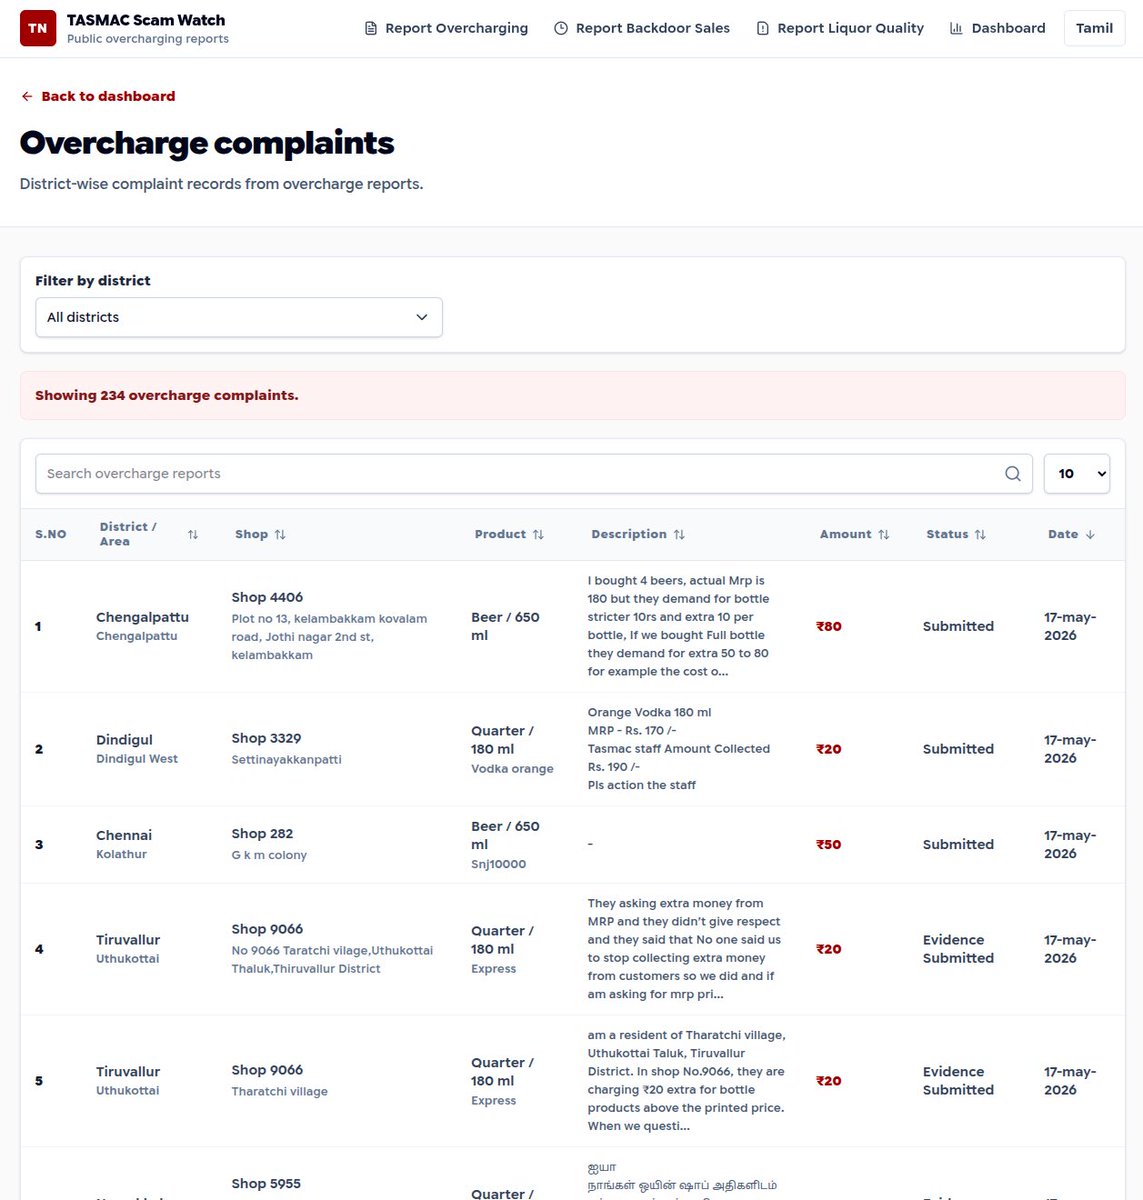Click the TN logo icon
The width and height of the screenshot is (1143, 1200).
click(x=38, y=28)
